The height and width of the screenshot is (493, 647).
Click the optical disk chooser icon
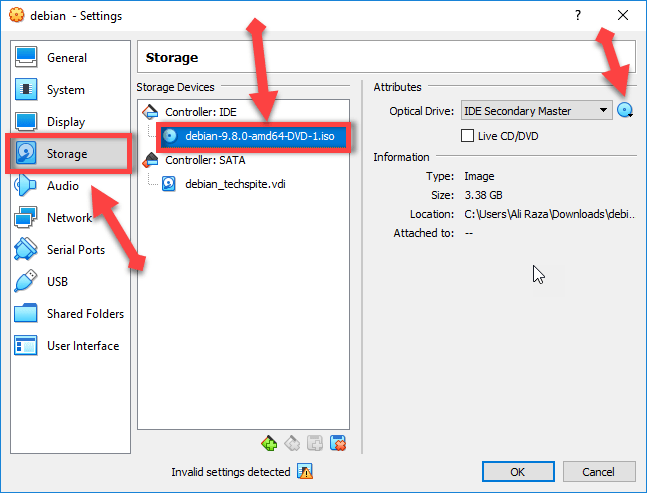tap(626, 111)
